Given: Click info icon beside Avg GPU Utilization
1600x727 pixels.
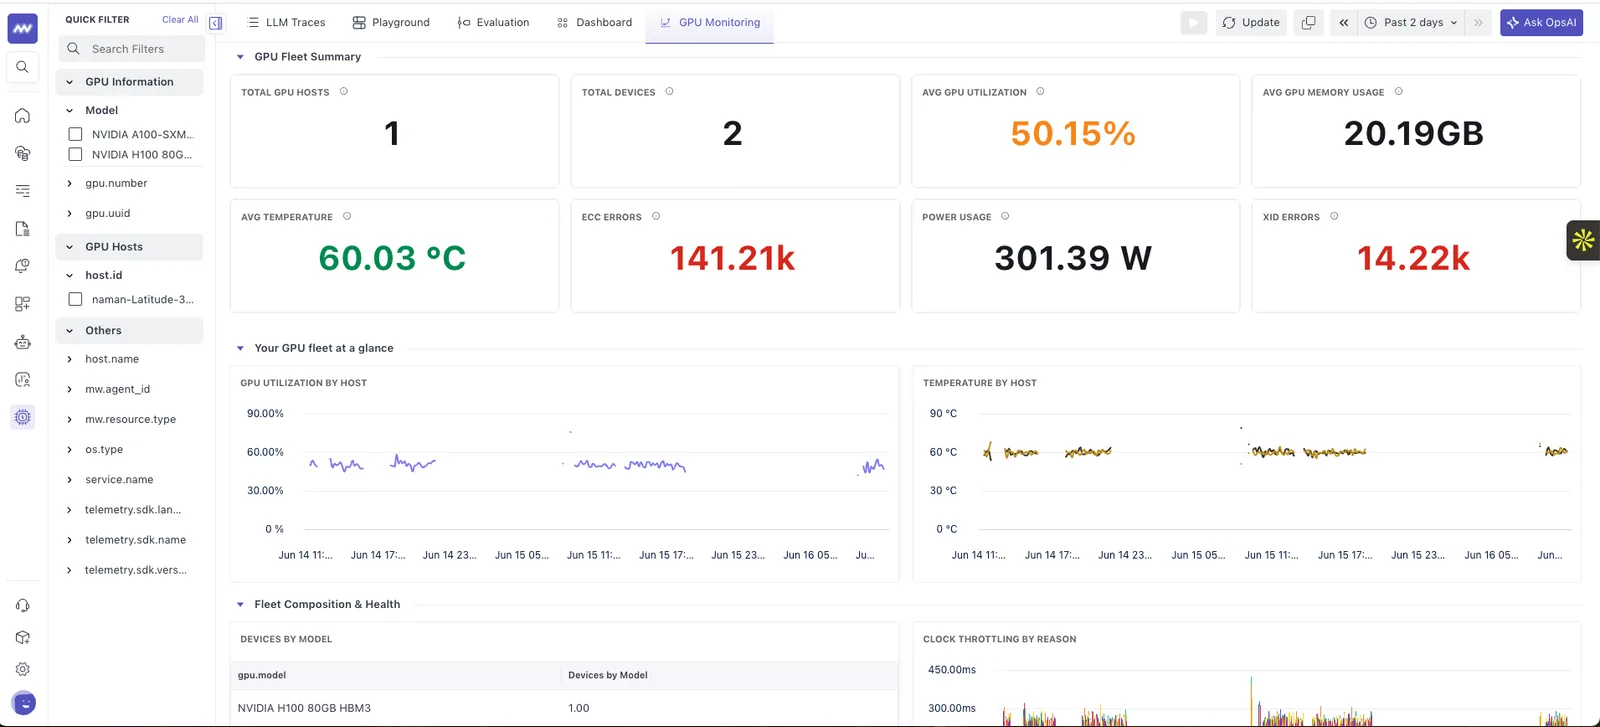Looking at the screenshot, I should click(1040, 91).
